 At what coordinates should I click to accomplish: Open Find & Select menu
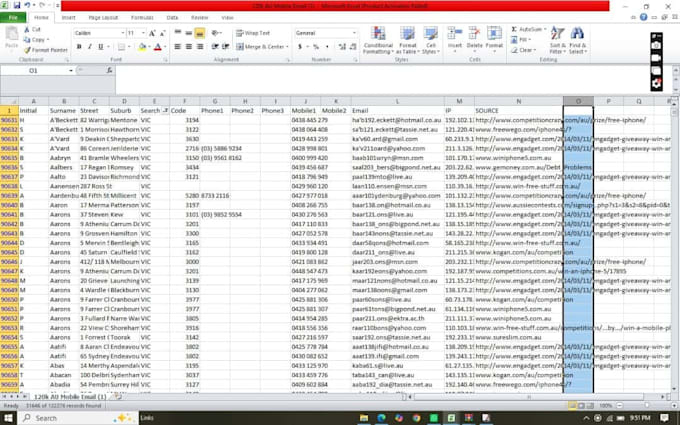tap(578, 40)
